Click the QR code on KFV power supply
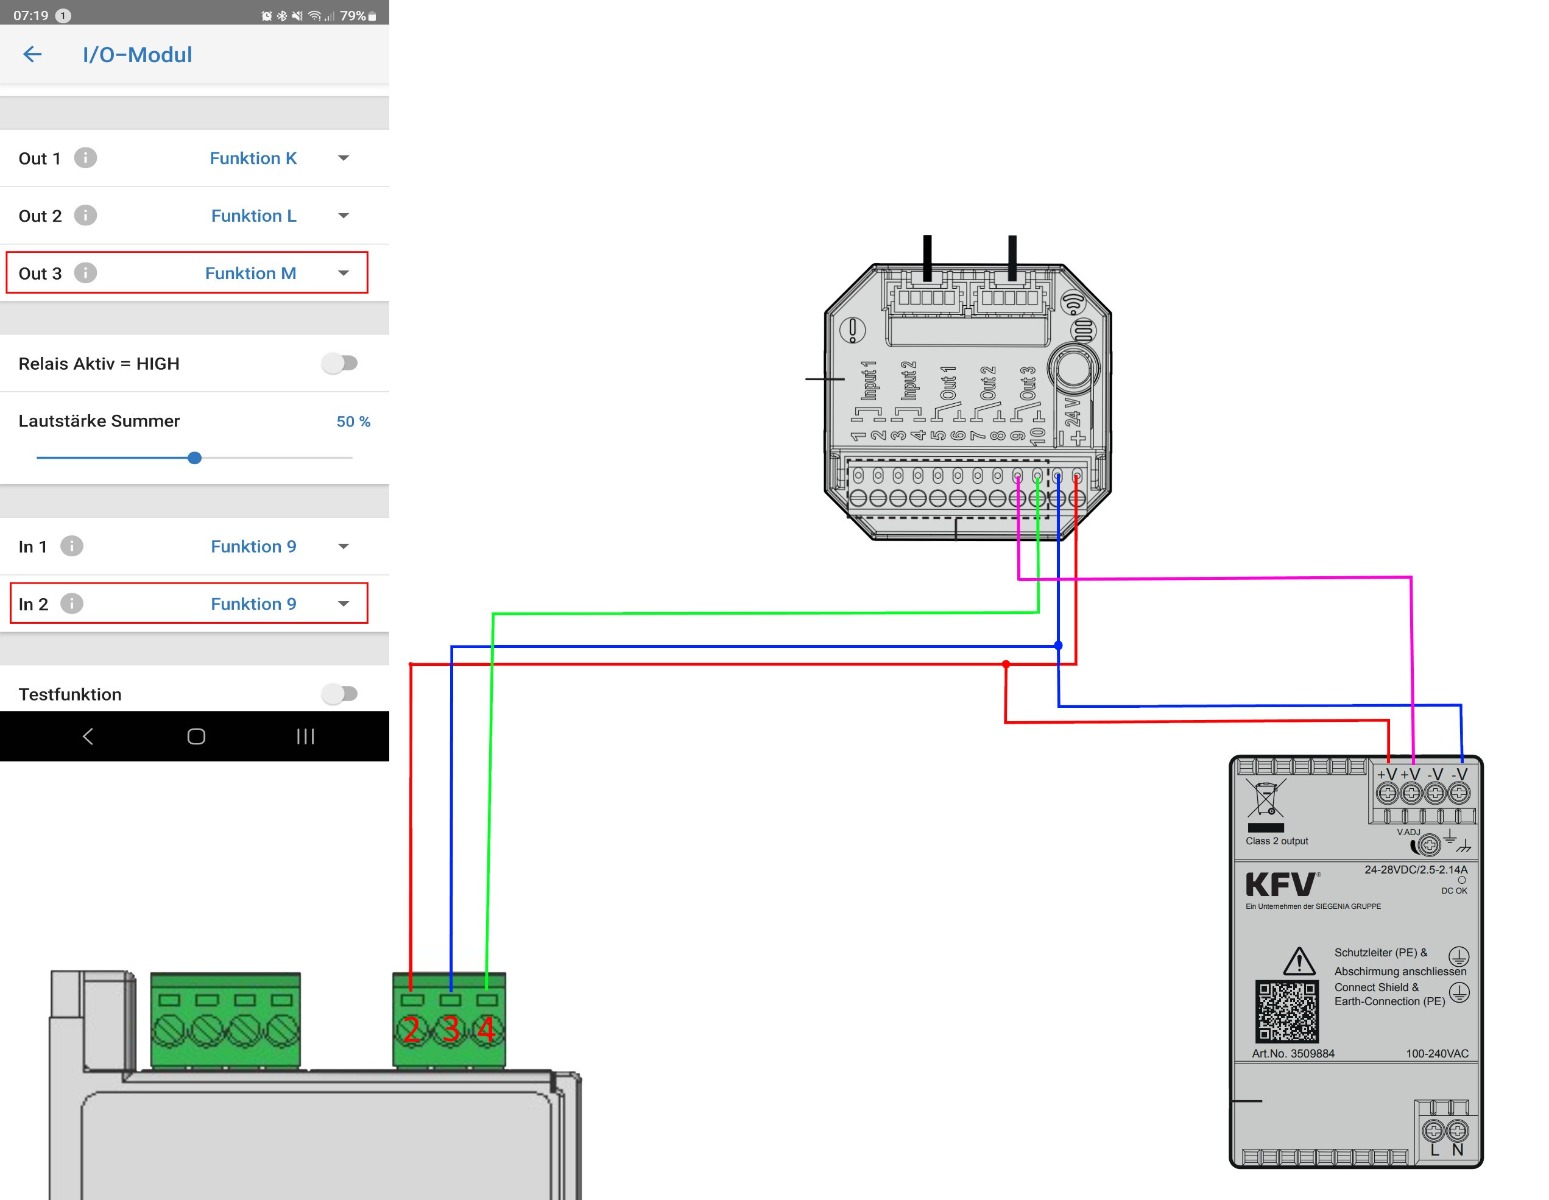1549x1200 pixels. point(1287,1011)
